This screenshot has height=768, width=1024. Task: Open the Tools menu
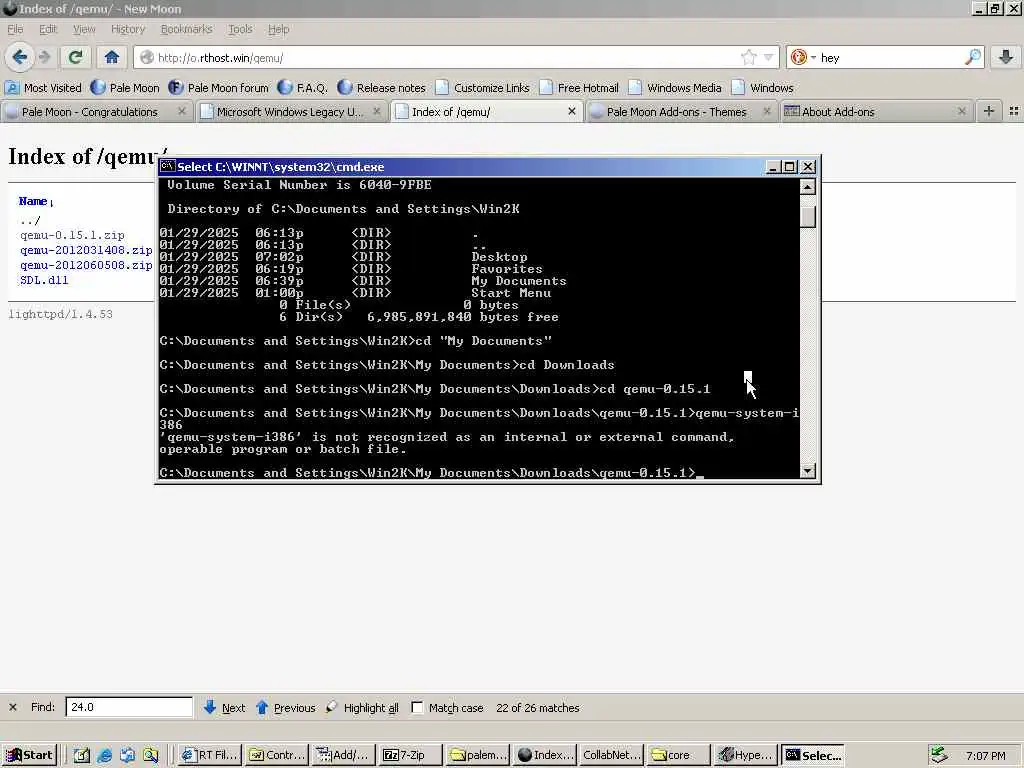[240, 29]
